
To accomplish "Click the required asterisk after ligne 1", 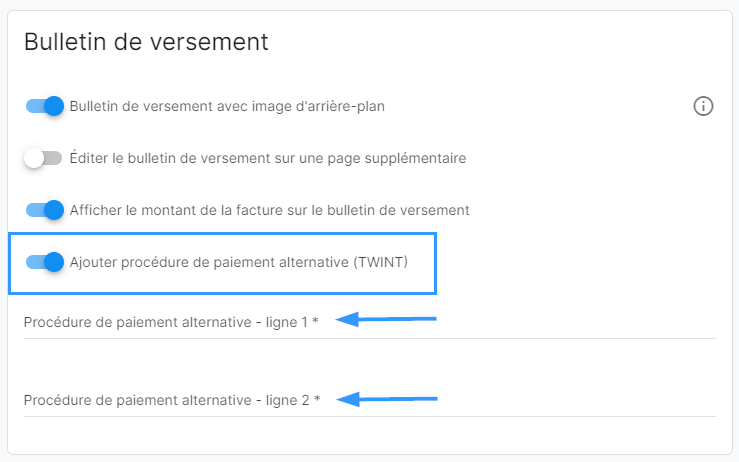I will (x=314, y=321).
